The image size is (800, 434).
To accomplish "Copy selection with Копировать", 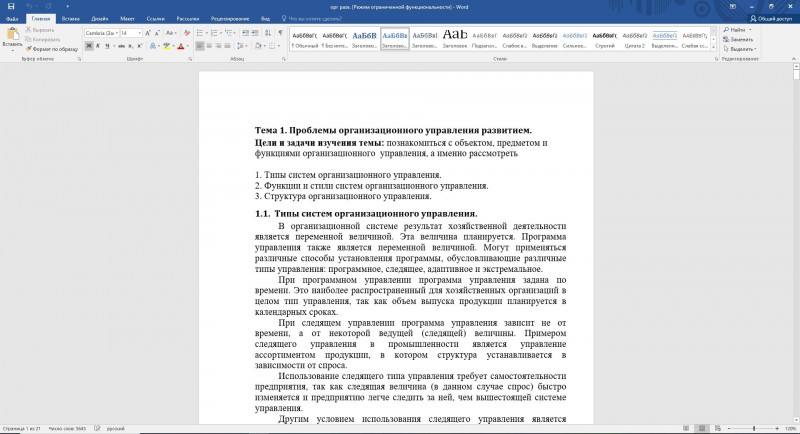I will [43, 39].
